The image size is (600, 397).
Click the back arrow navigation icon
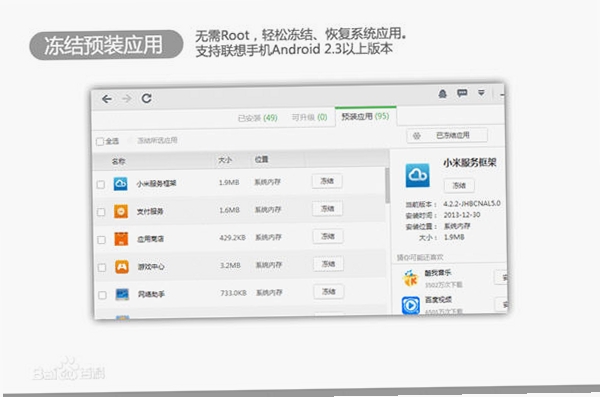click(x=107, y=99)
